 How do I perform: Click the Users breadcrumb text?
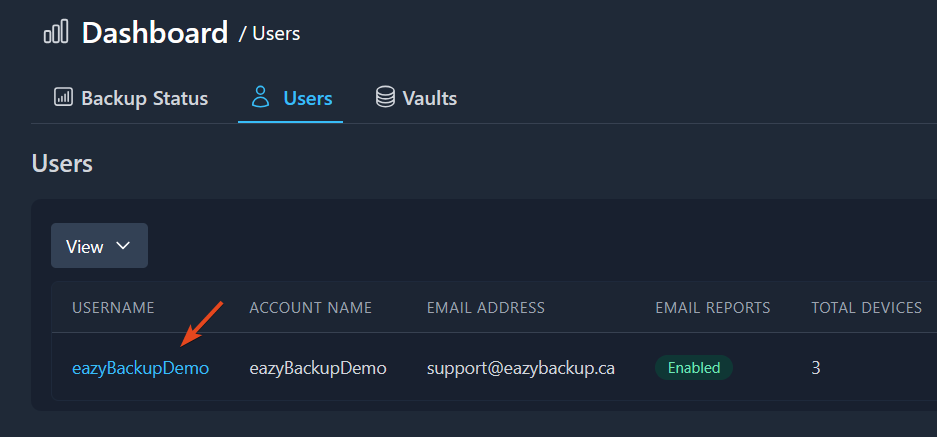coord(276,34)
